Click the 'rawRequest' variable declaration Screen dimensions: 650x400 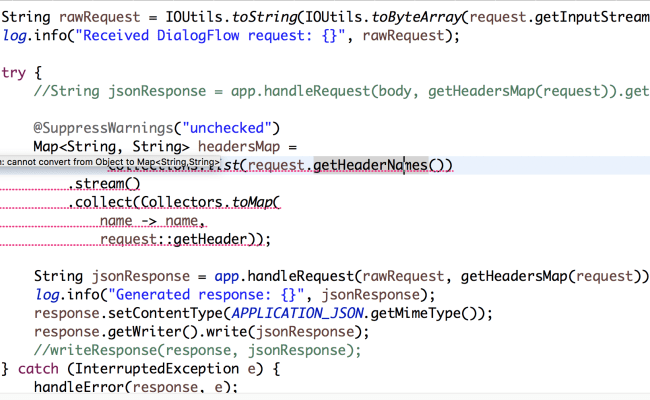pyautogui.click(x=99, y=17)
